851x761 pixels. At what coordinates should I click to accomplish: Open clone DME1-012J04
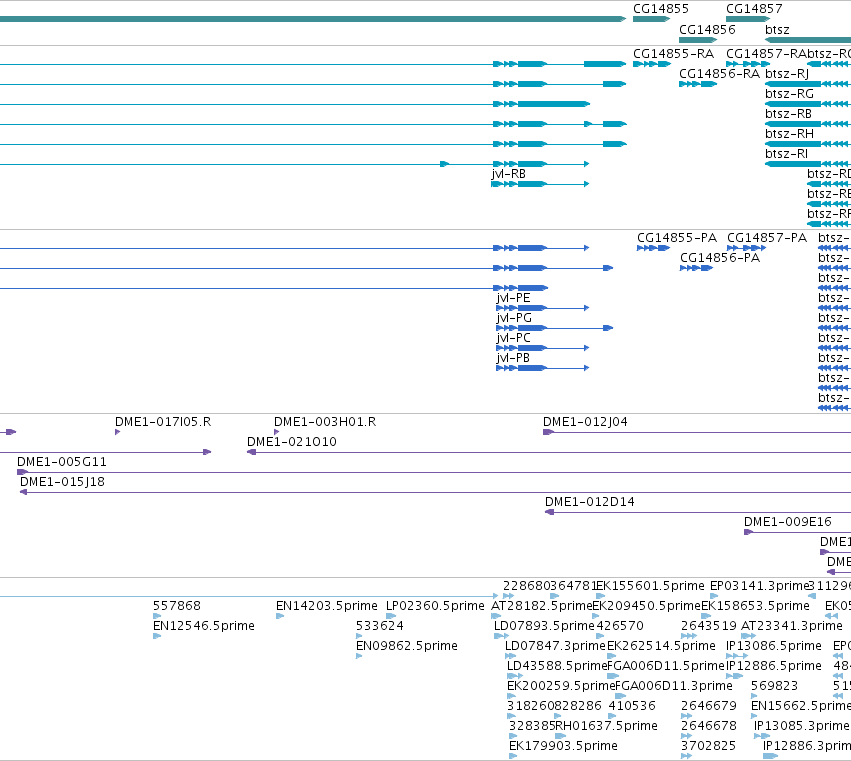tap(585, 422)
